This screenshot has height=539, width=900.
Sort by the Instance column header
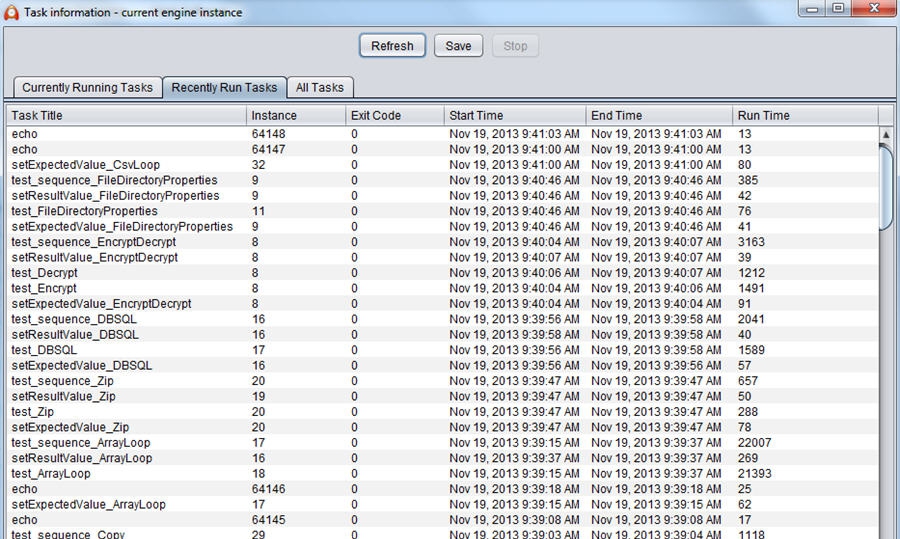[x=295, y=116]
